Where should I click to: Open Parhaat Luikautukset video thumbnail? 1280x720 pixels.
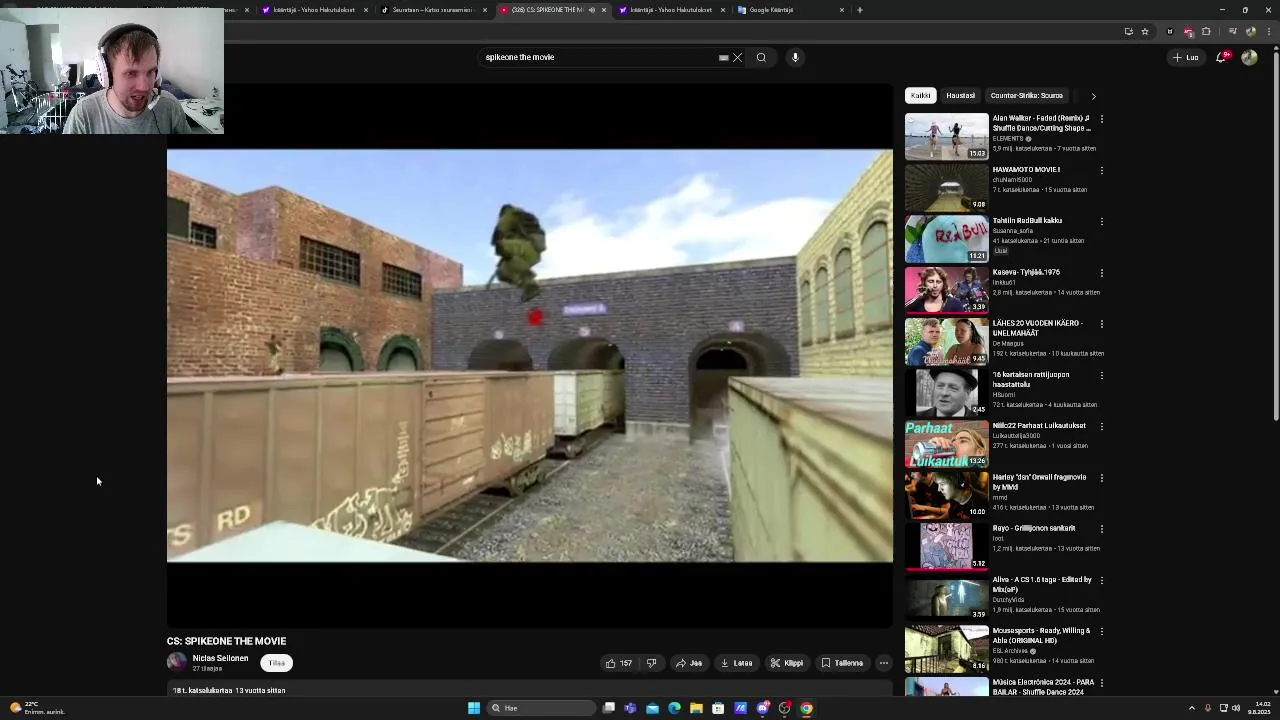(946, 443)
